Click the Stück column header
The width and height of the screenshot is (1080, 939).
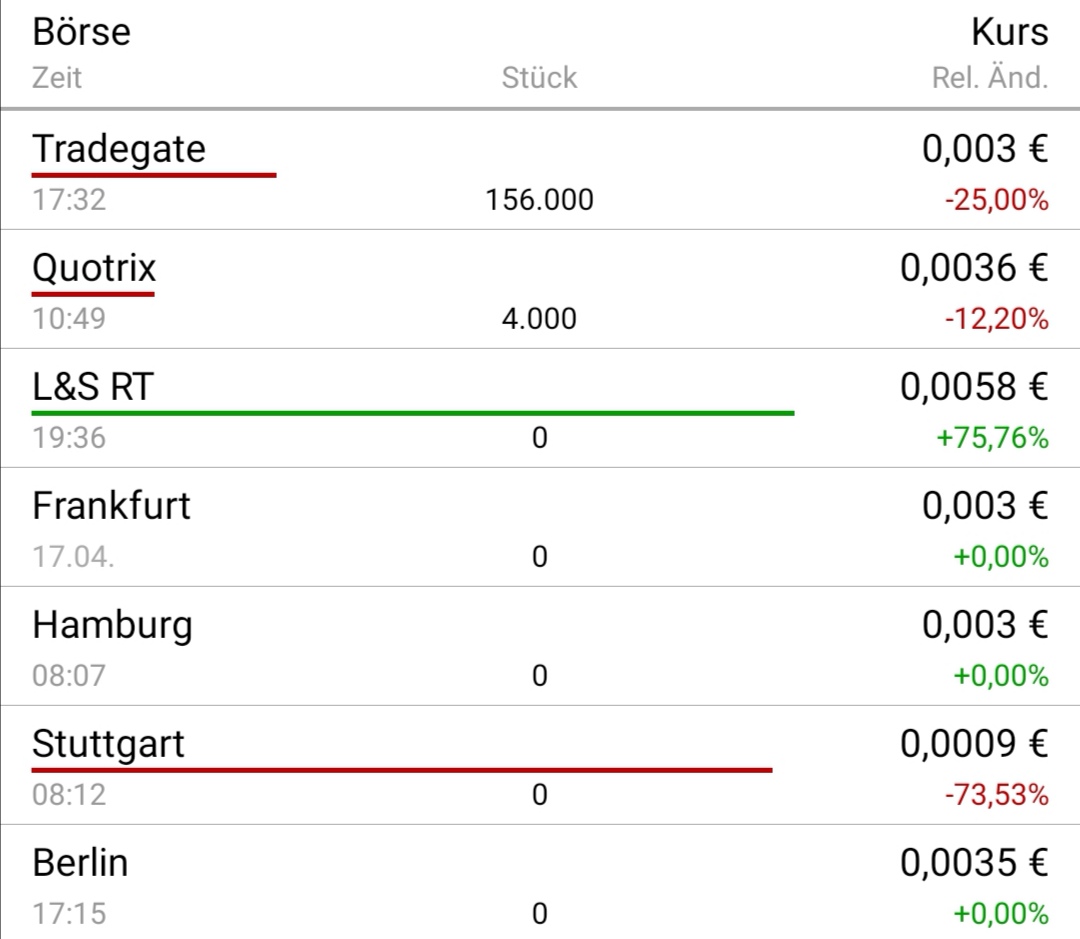point(539,78)
